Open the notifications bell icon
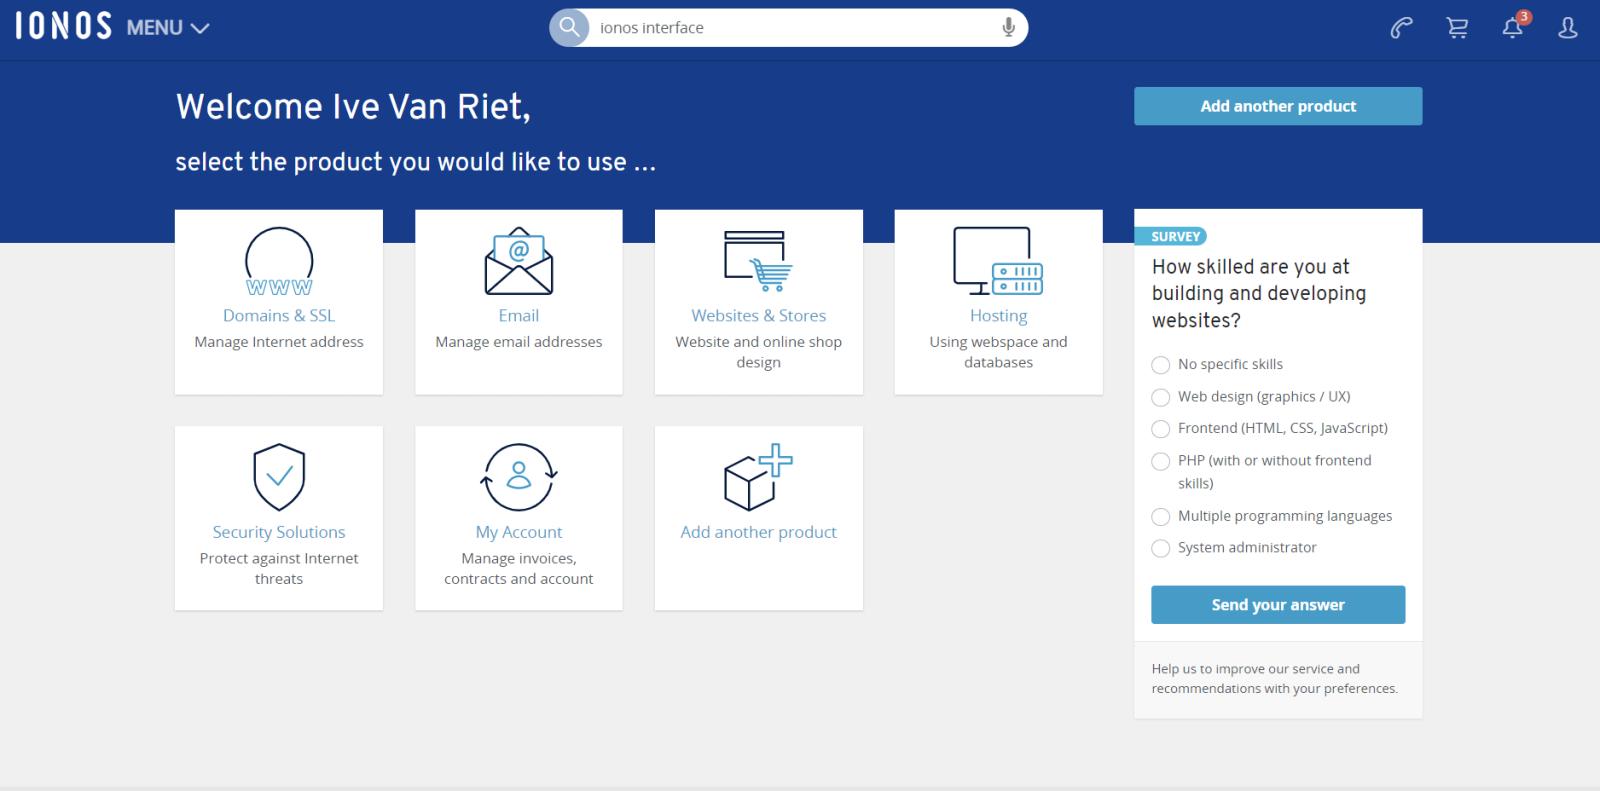 pos(1512,28)
